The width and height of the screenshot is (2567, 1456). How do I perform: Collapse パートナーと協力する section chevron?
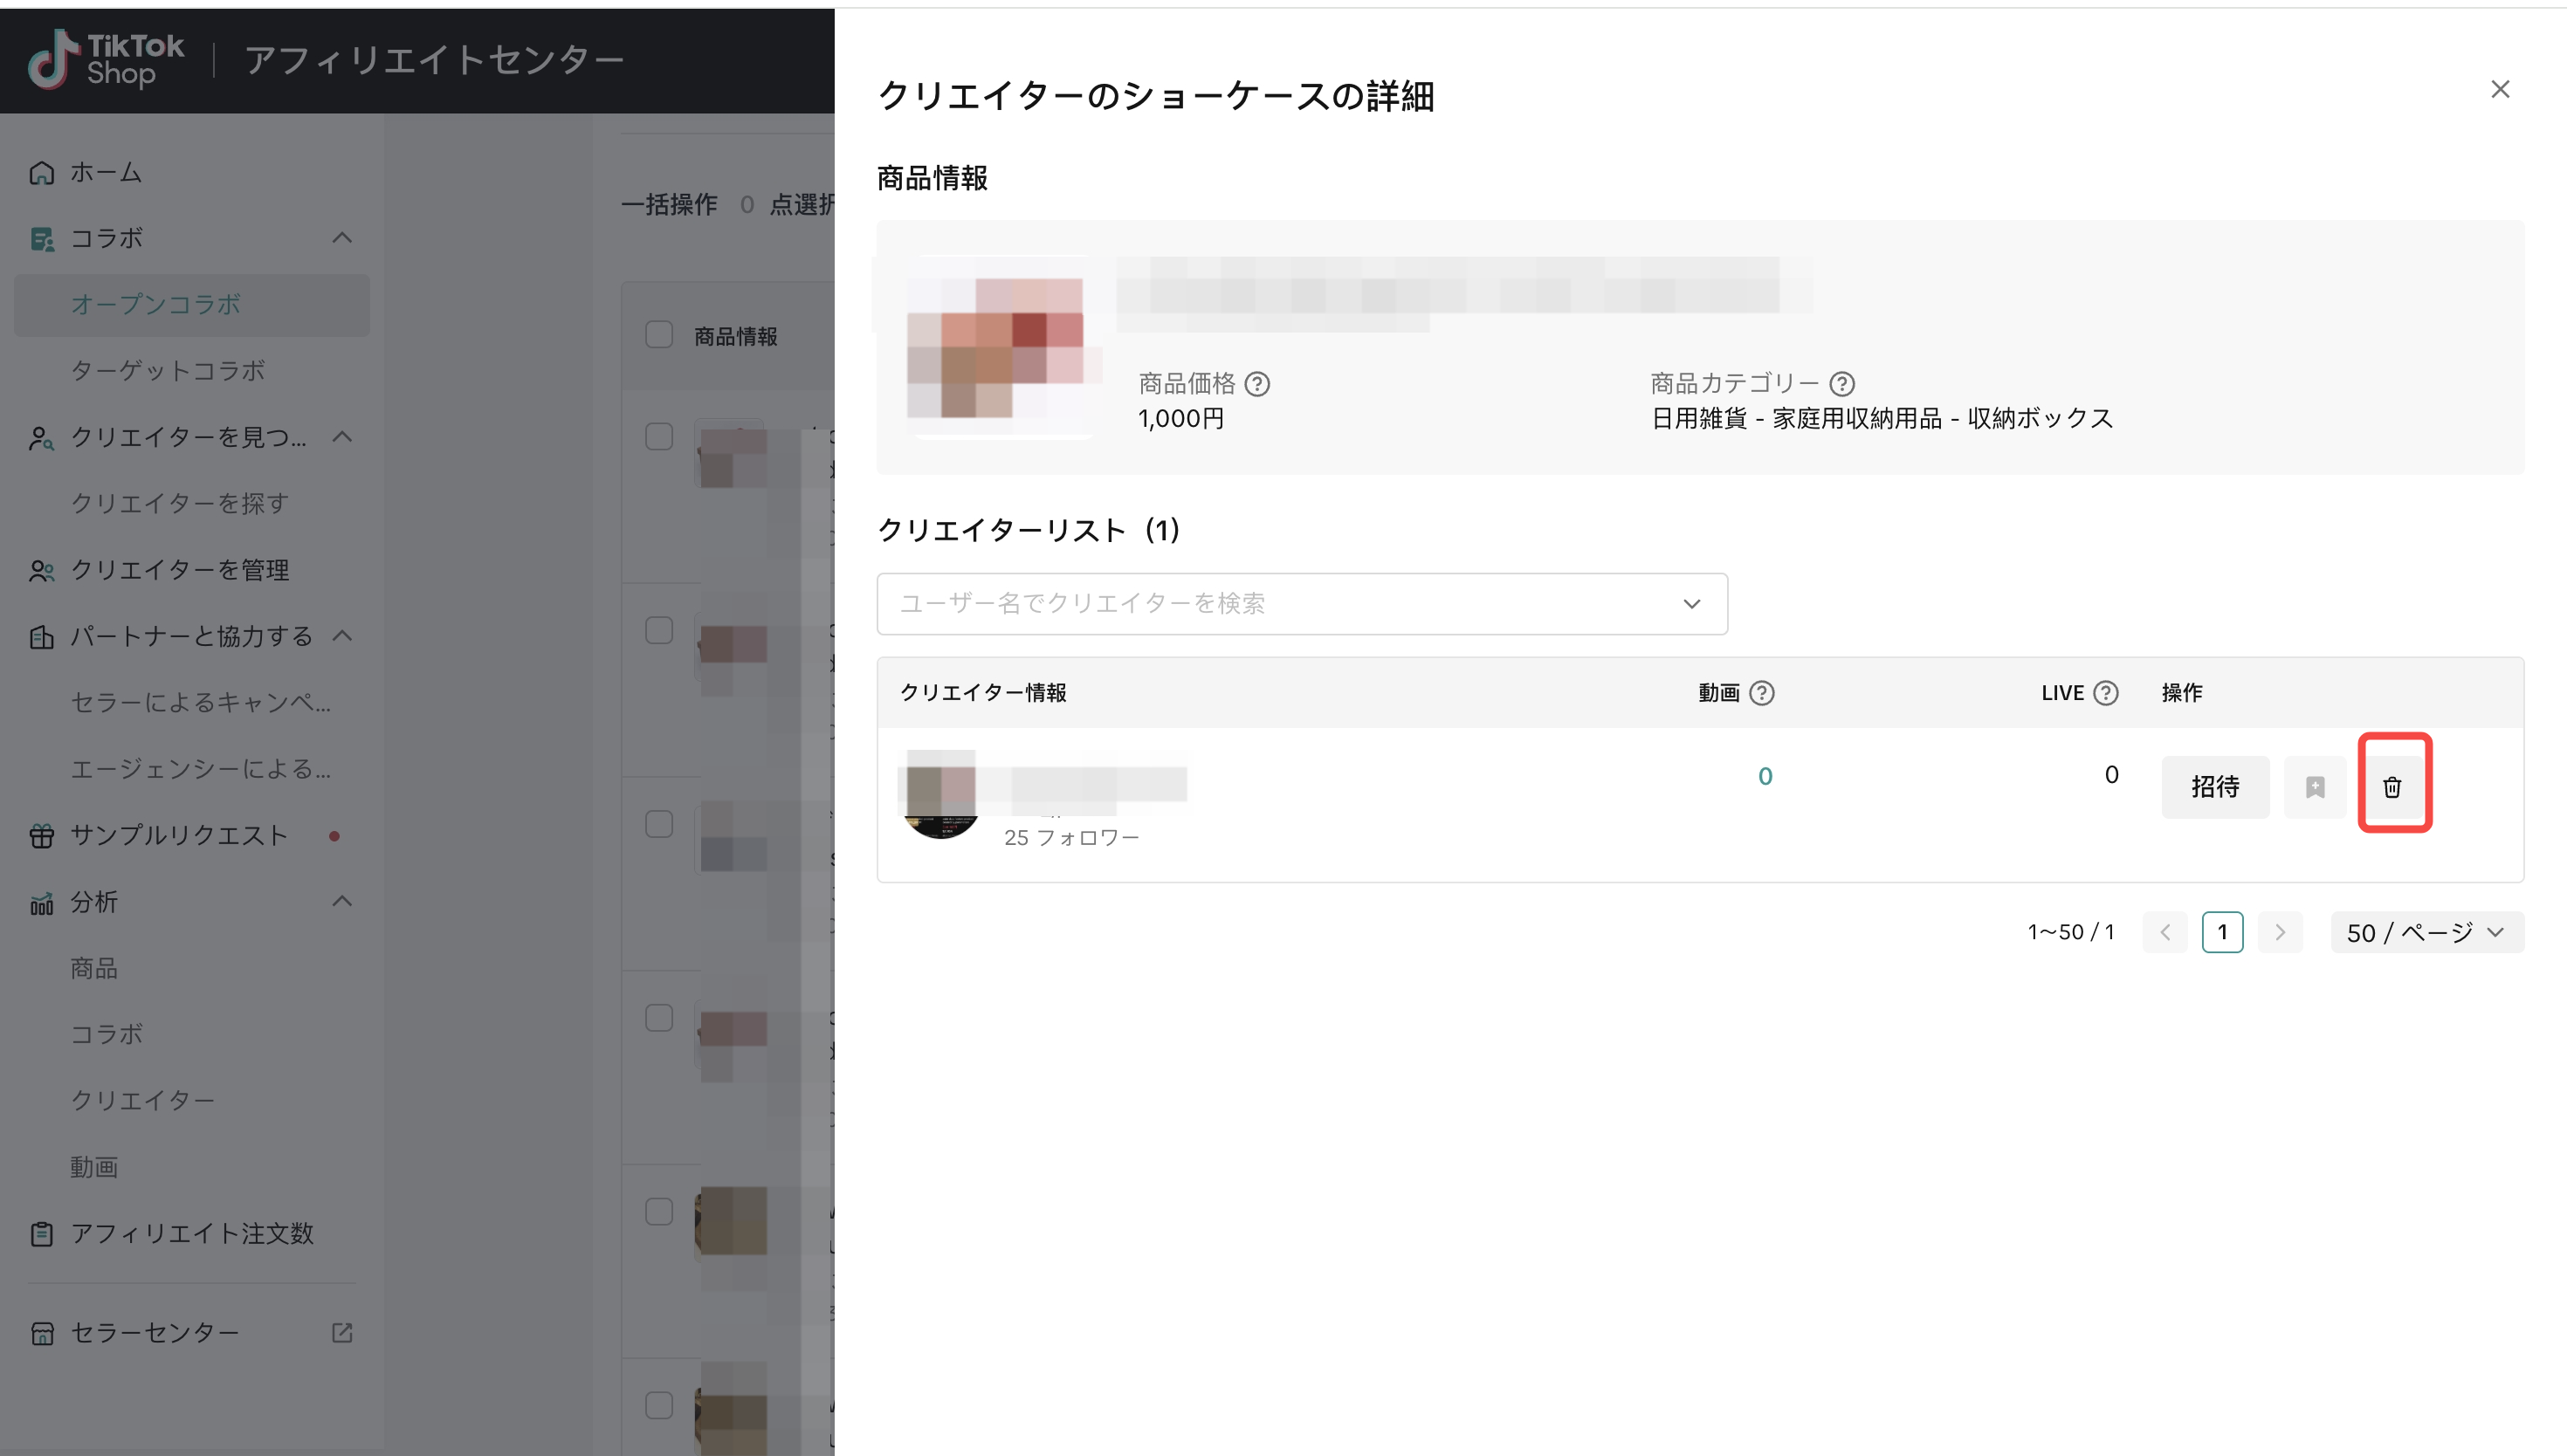(x=342, y=636)
